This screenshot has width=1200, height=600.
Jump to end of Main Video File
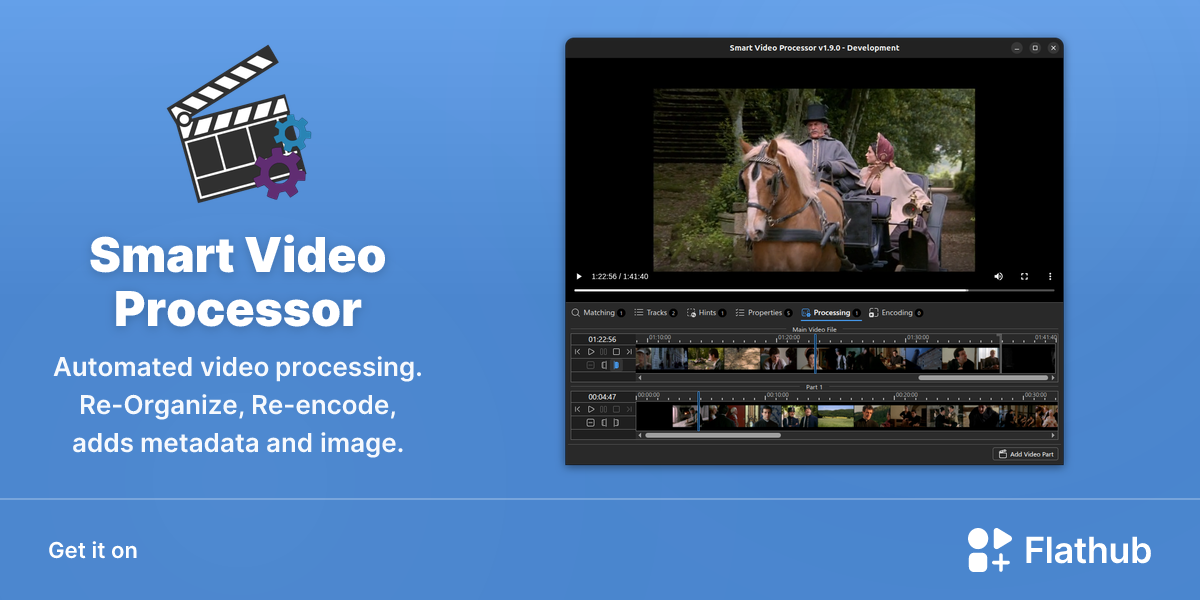tap(629, 352)
